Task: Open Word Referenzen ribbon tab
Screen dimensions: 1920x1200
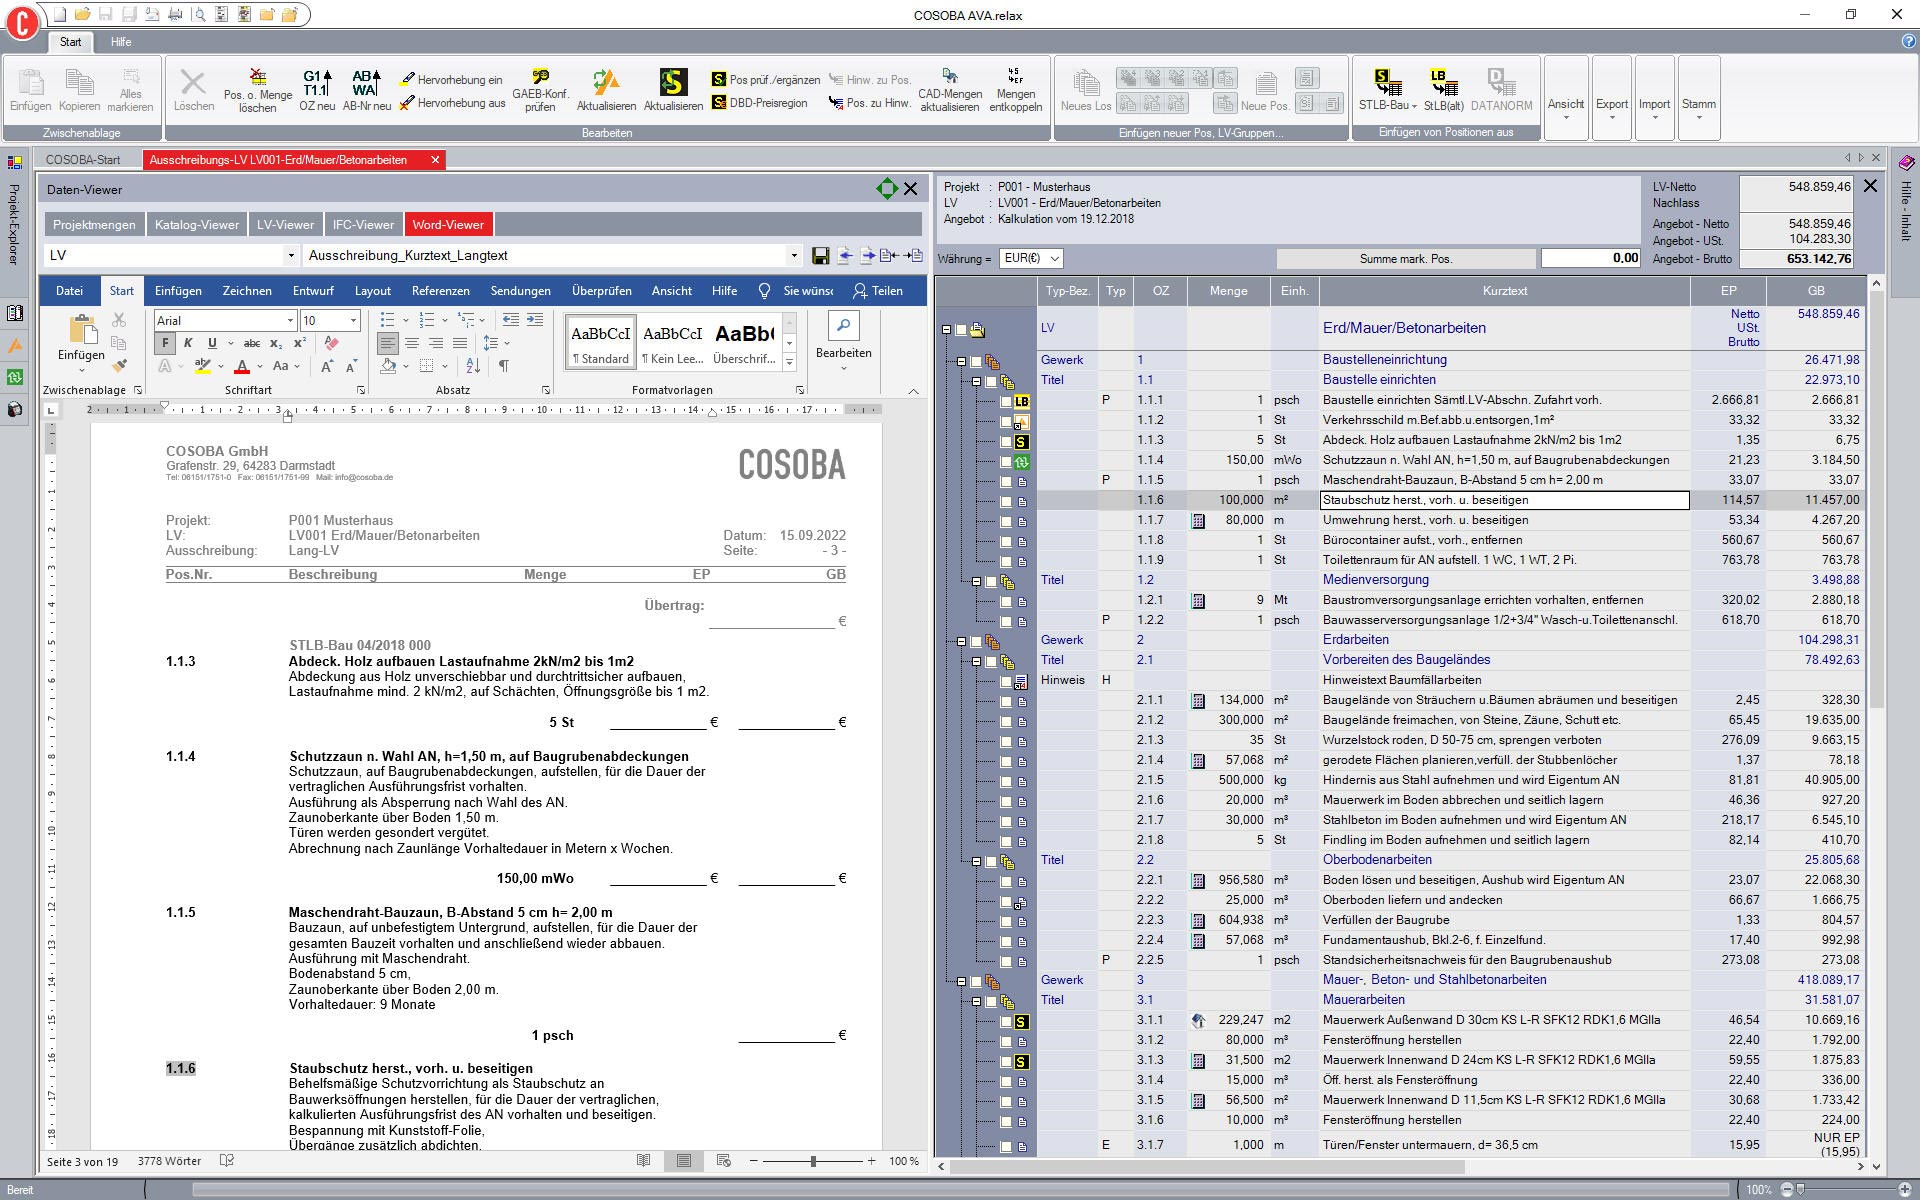Action: click(440, 291)
